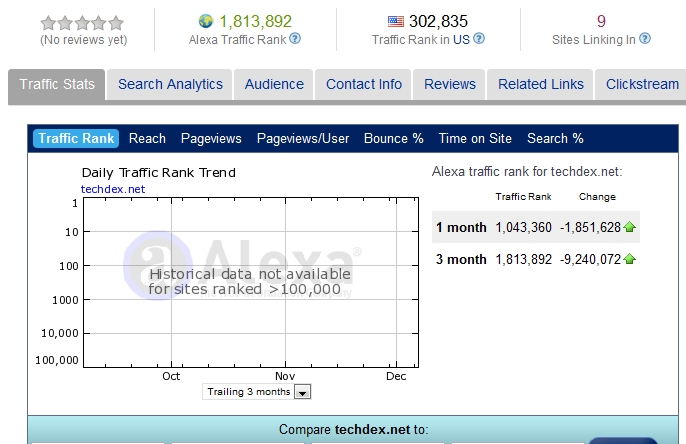Show the Bounce % chart

click(394, 138)
